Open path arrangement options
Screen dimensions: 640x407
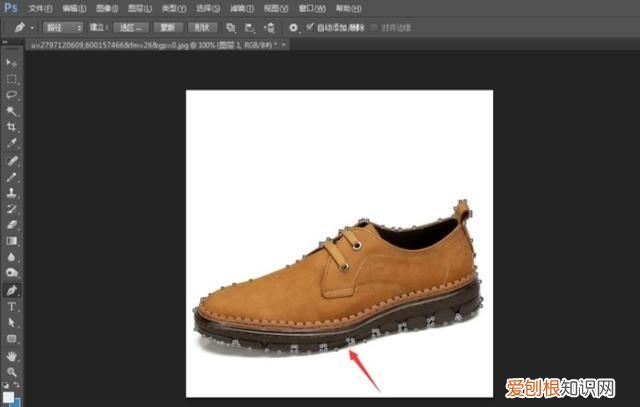pos(269,28)
